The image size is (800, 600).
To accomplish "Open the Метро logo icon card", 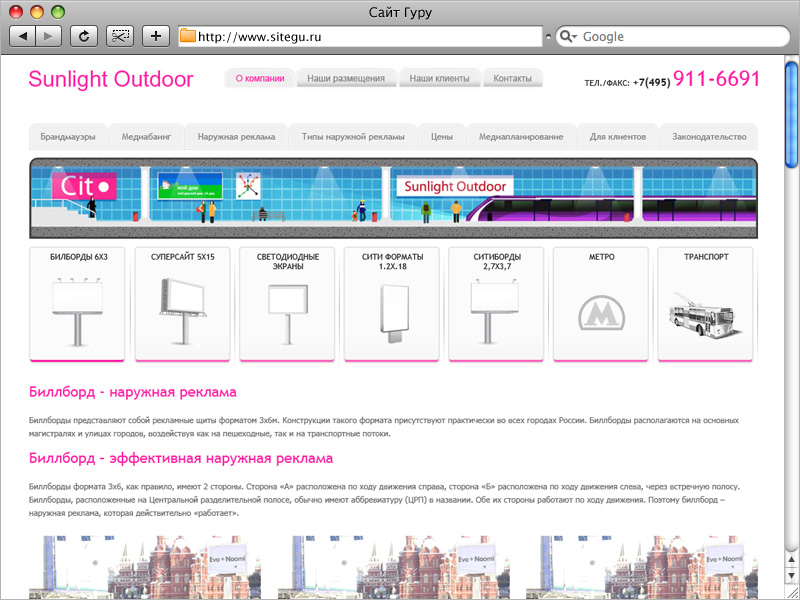I will click(601, 305).
